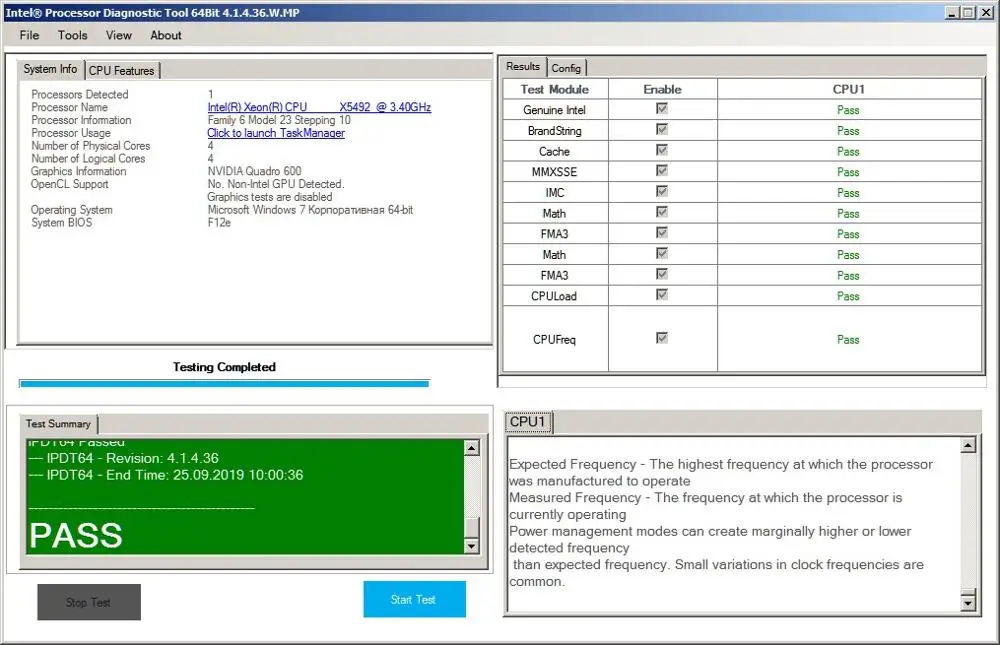Select the Results tab
The image size is (1000, 645).
pyautogui.click(x=523, y=66)
